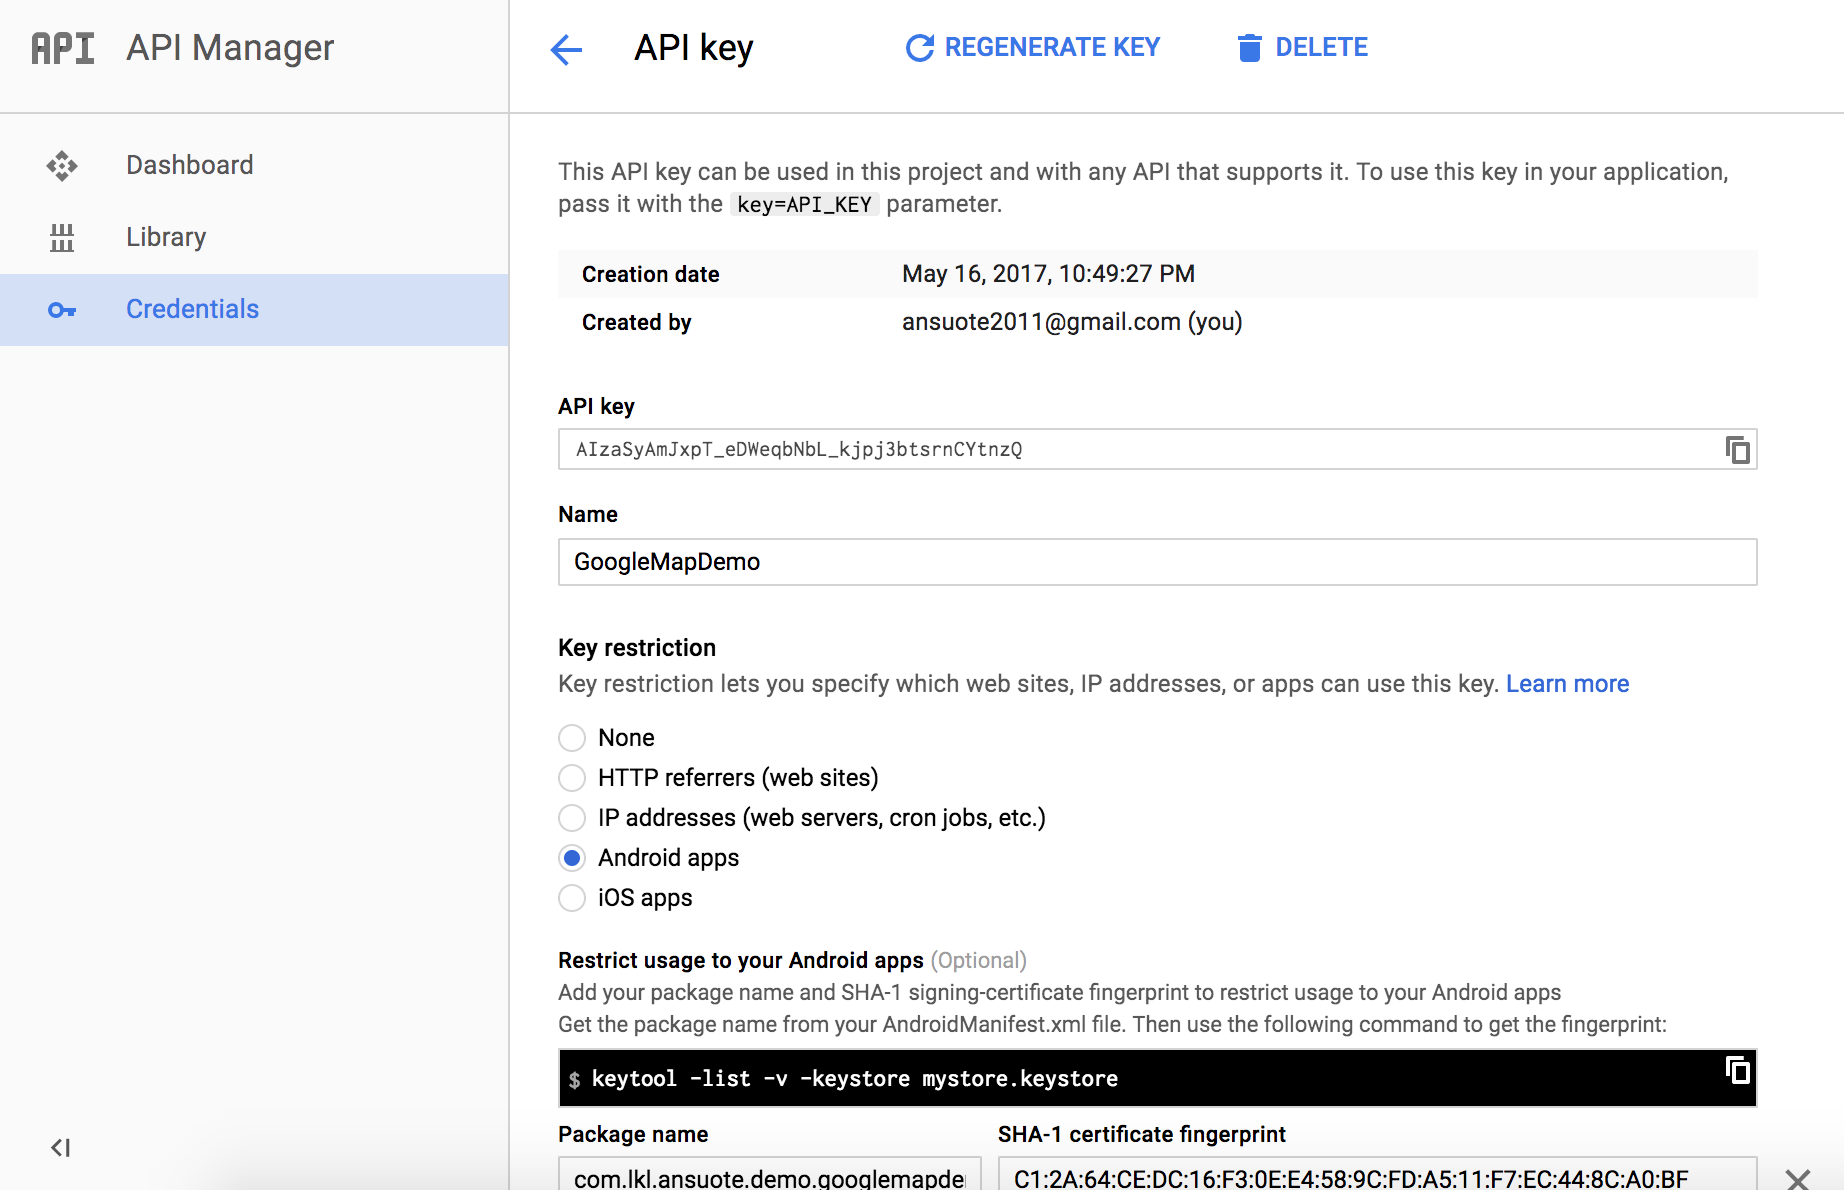Select iOS apps restriction
The height and width of the screenshot is (1190, 1844).
pyautogui.click(x=572, y=898)
